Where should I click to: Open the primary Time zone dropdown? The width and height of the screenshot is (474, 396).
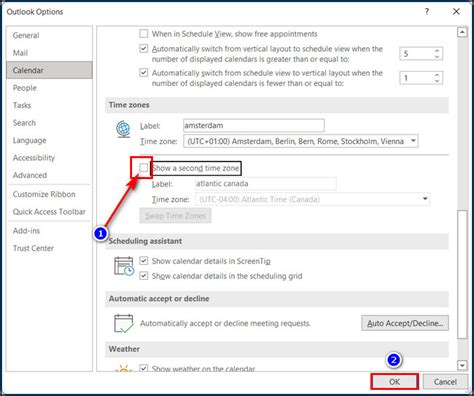(x=413, y=141)
